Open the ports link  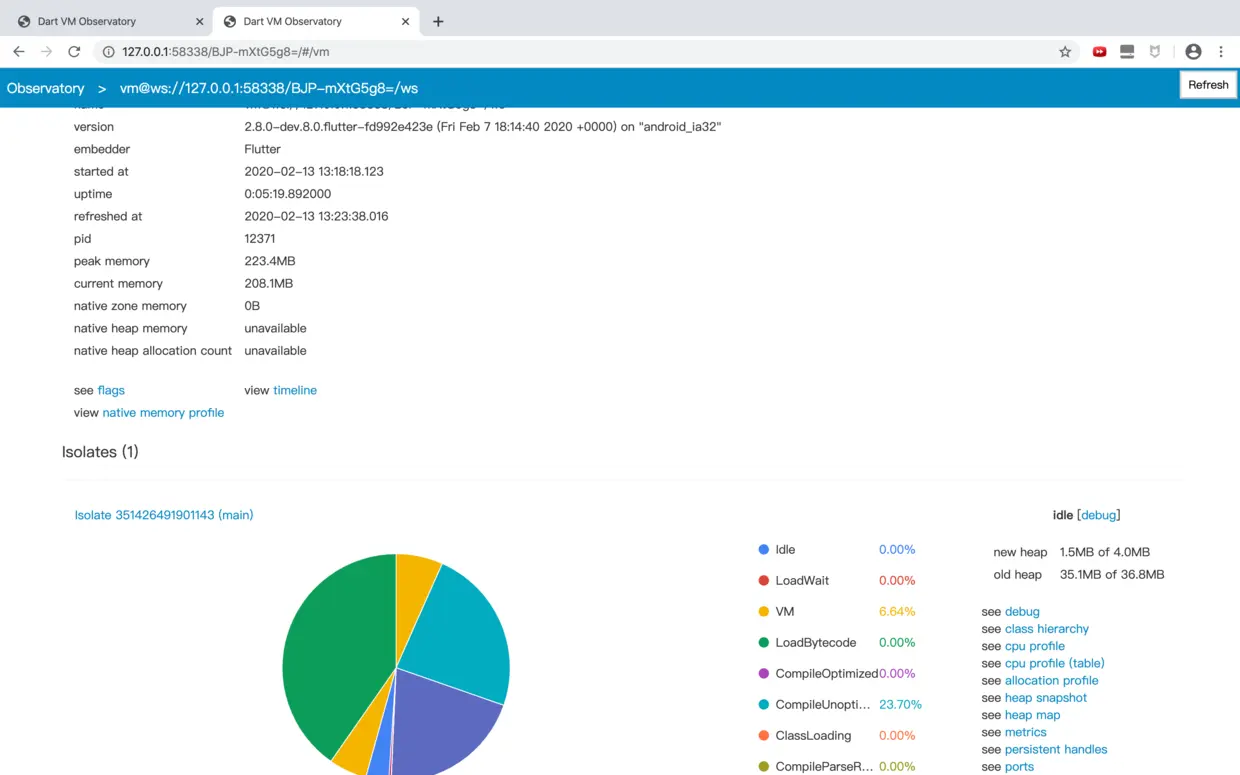(x=1019, y=767)
